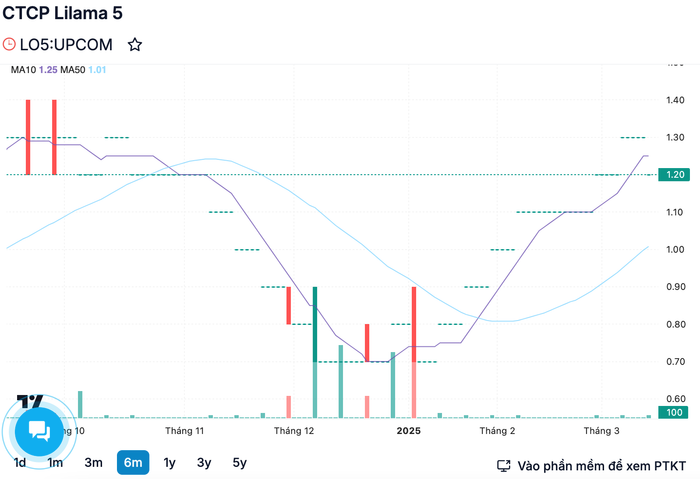This screenshot has width=700, height=479.
Task: Click the red clock icon beside LO5:UPCOM
Action: 9,44
